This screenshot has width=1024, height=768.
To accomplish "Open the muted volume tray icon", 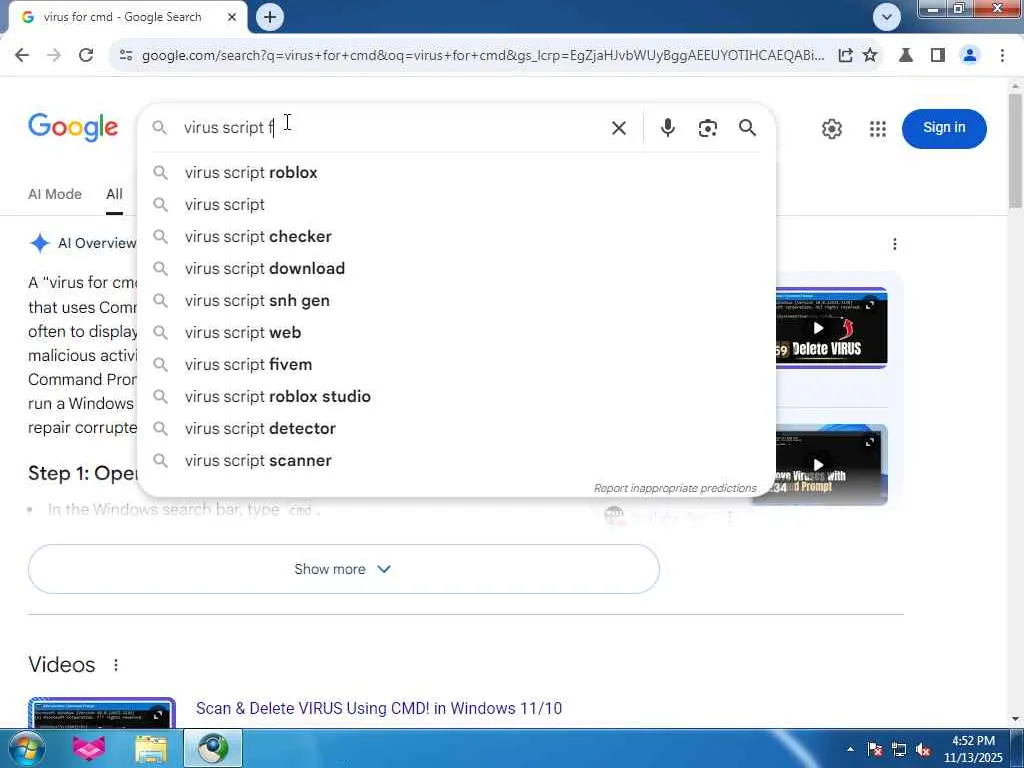I will 923,750.
